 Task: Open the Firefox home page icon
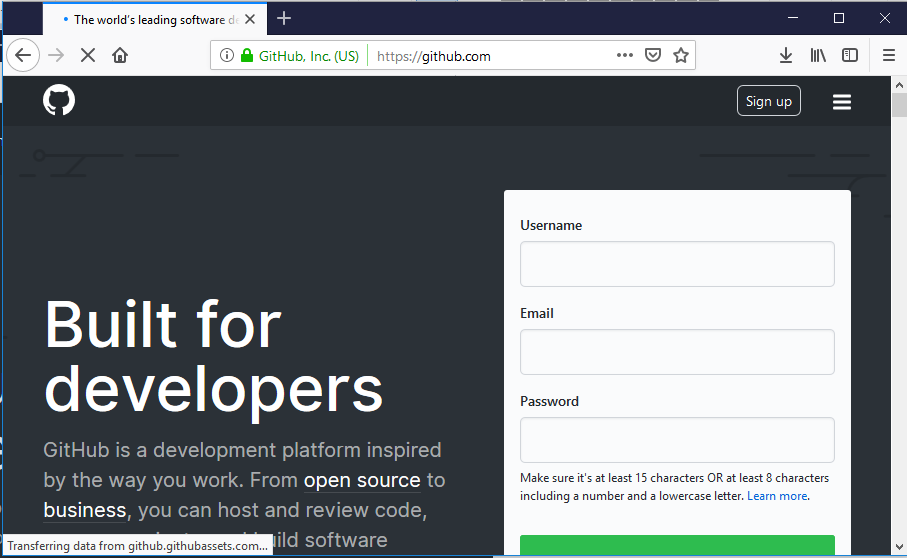[120, 56]
